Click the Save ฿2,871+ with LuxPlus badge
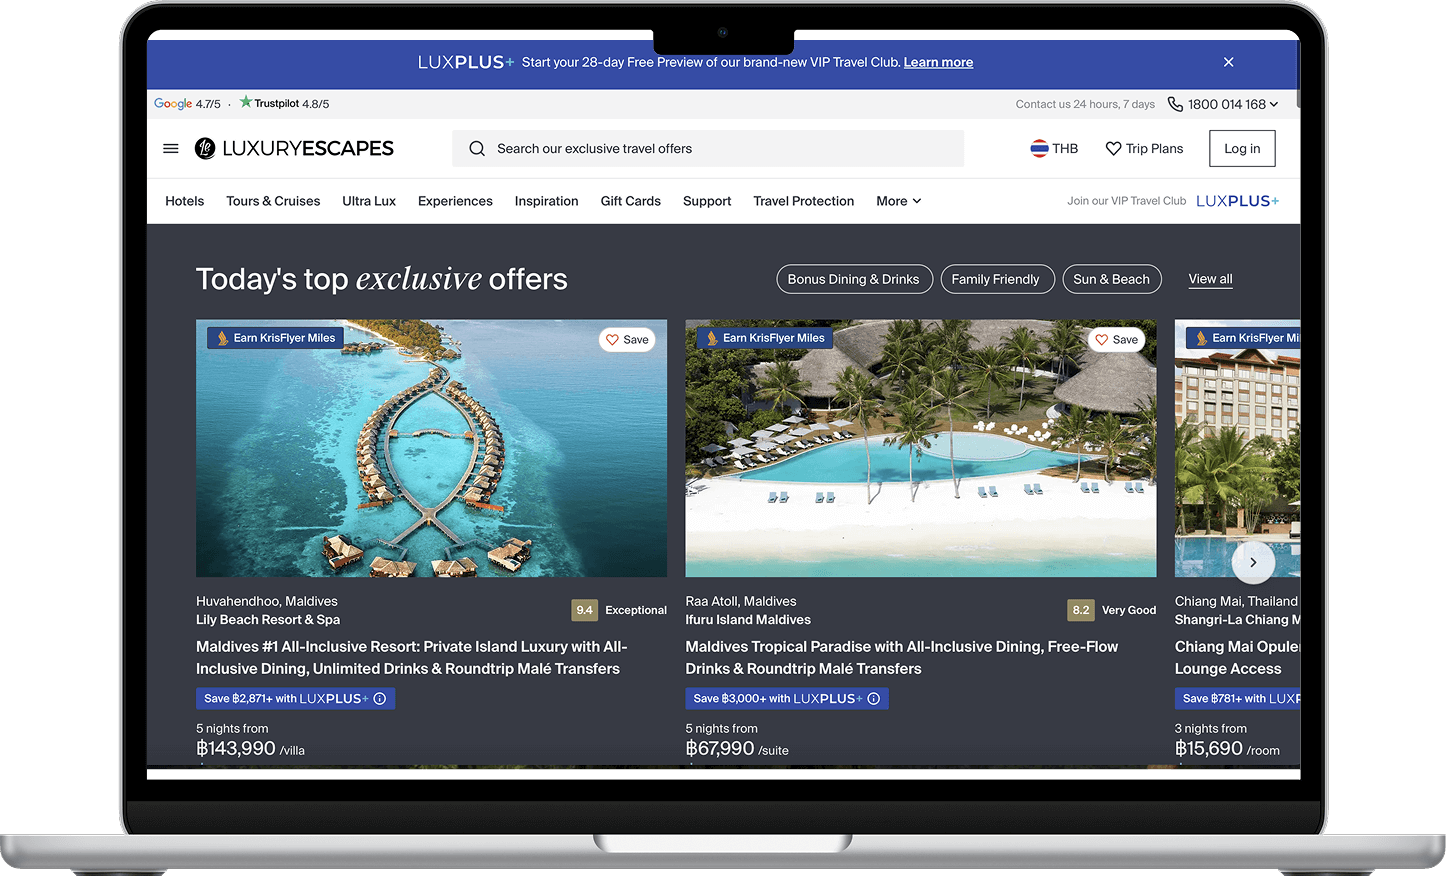Viewport: 1446px width, 876px height. pos(295,698)
